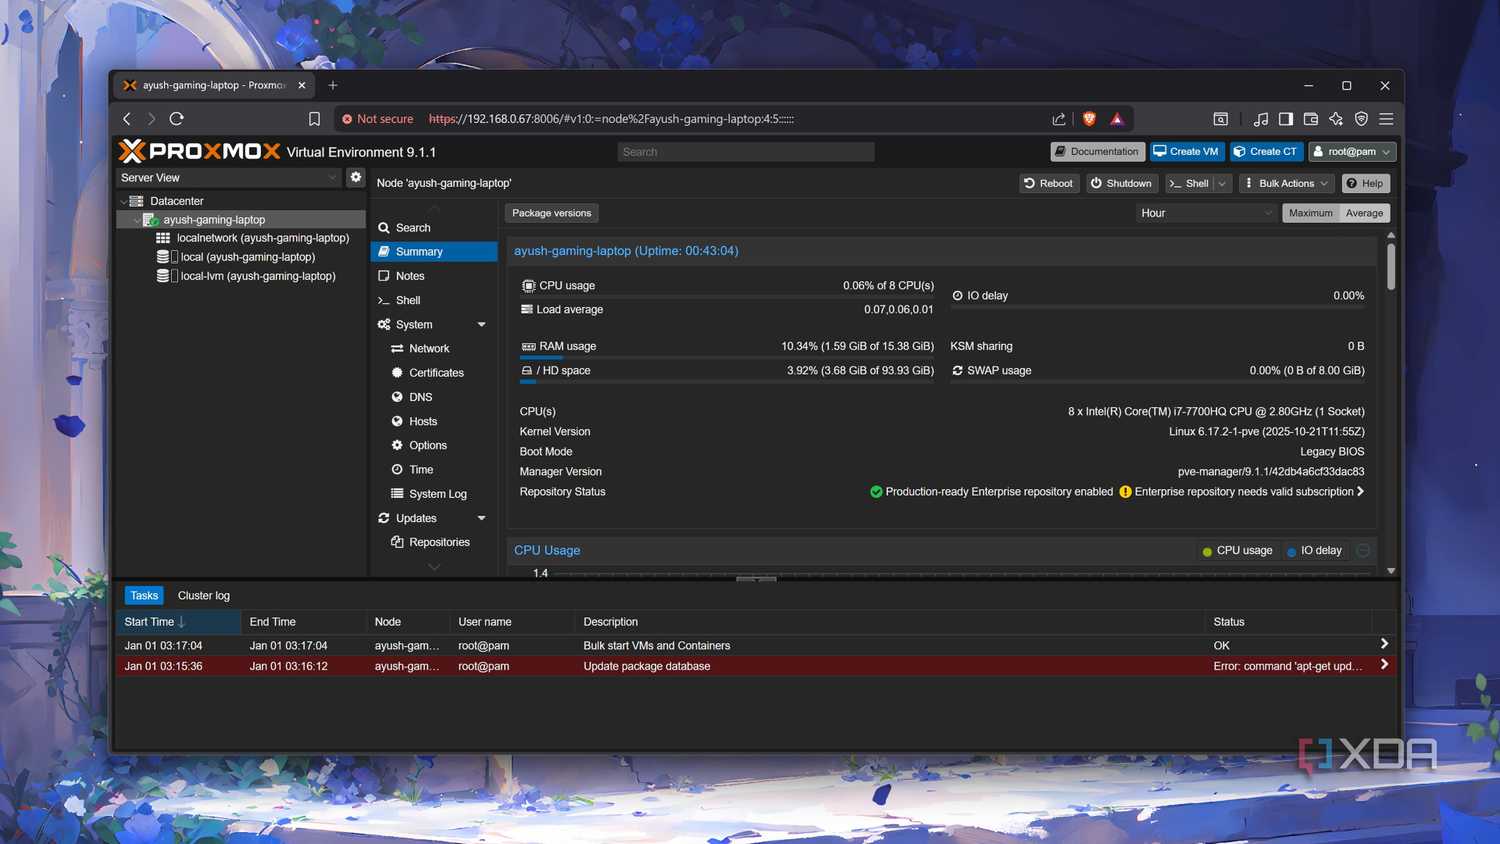Open the root@pam user menu
The height and width of the screenshot is (844, 1500).
click(1351, 151)
